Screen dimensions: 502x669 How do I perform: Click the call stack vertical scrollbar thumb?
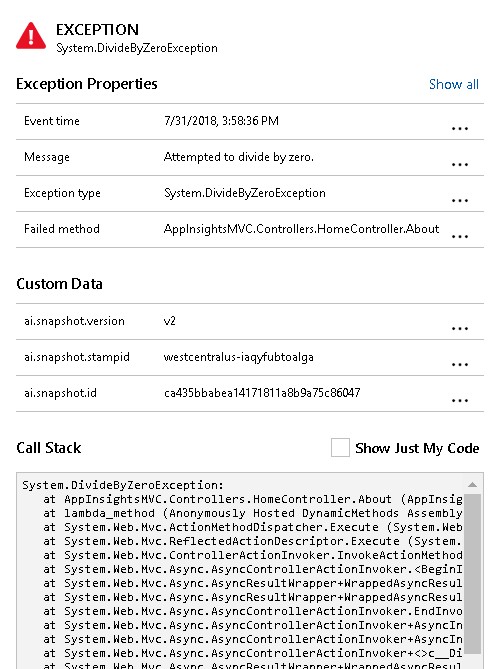472,574
